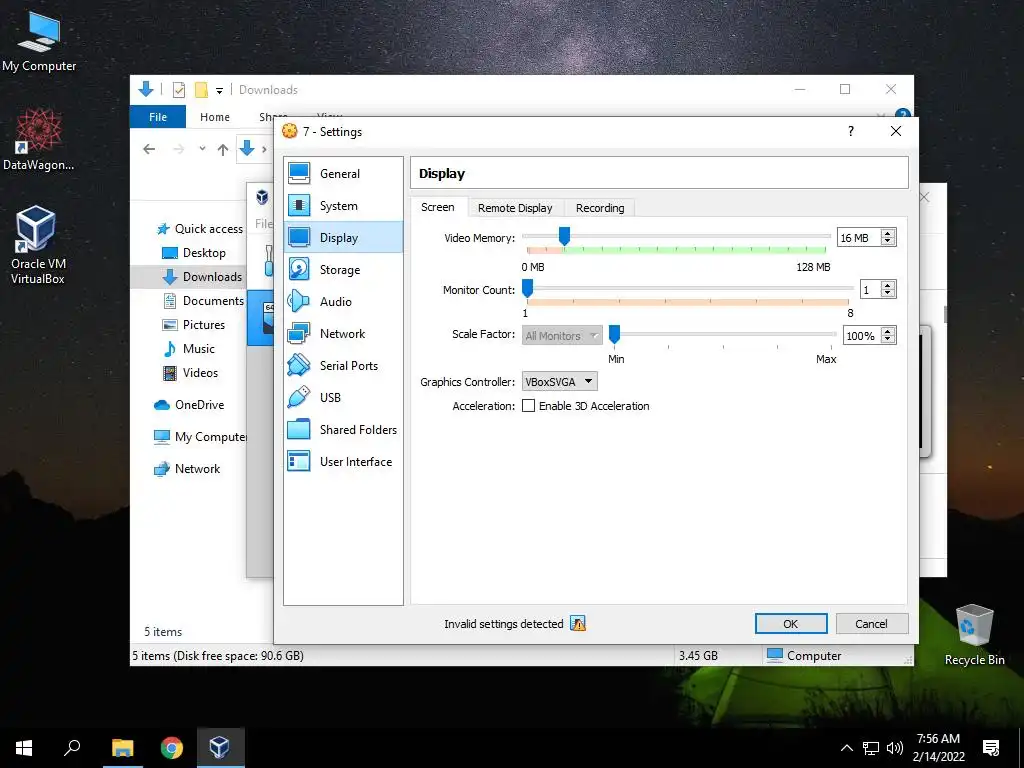Open Shared Folders settings category
The width and height of the screenshot is (1024, 768).
pyautogui.click(x=344, y=430)
